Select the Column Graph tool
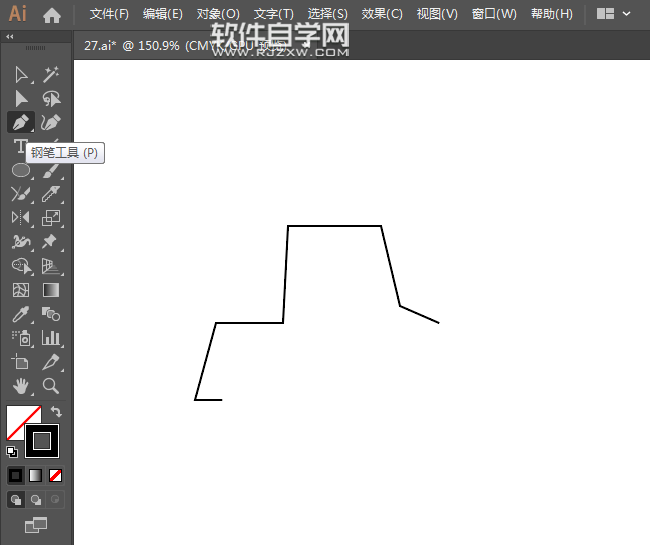The image size is (650, 545). click(51, 338)
